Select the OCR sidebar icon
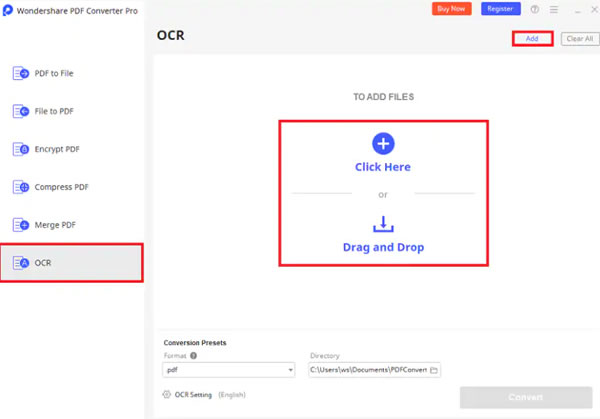 21,263
